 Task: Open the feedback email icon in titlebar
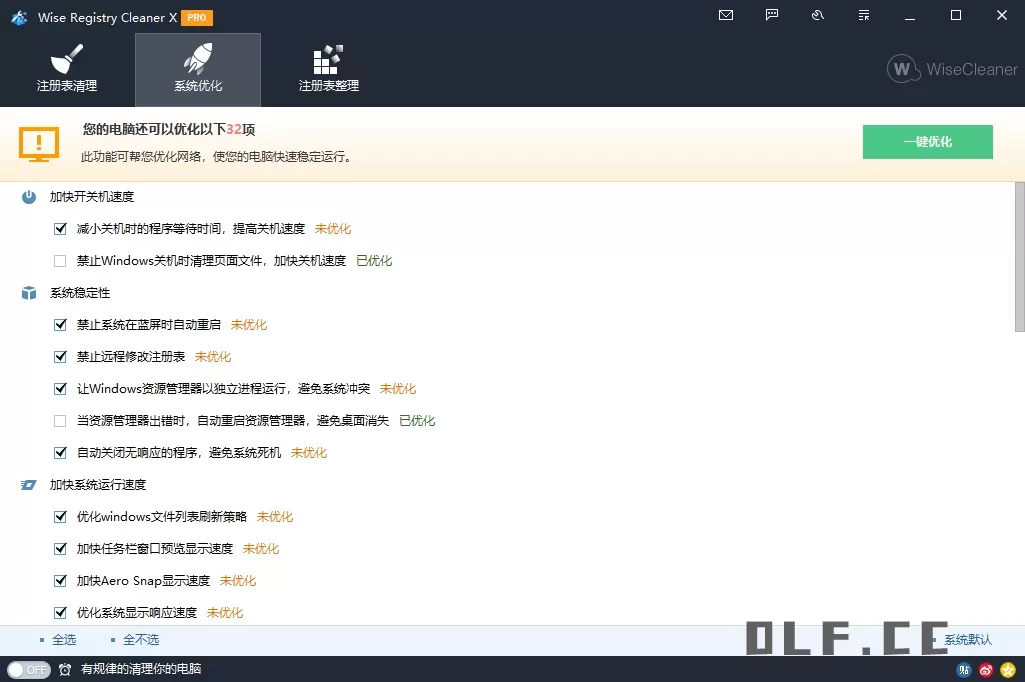pyautogui.click(x=725, y=15)
